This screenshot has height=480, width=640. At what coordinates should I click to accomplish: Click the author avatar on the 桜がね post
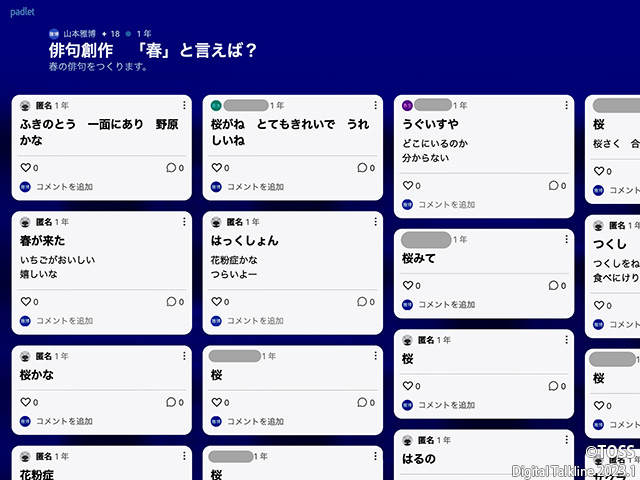tap(216, 105)
